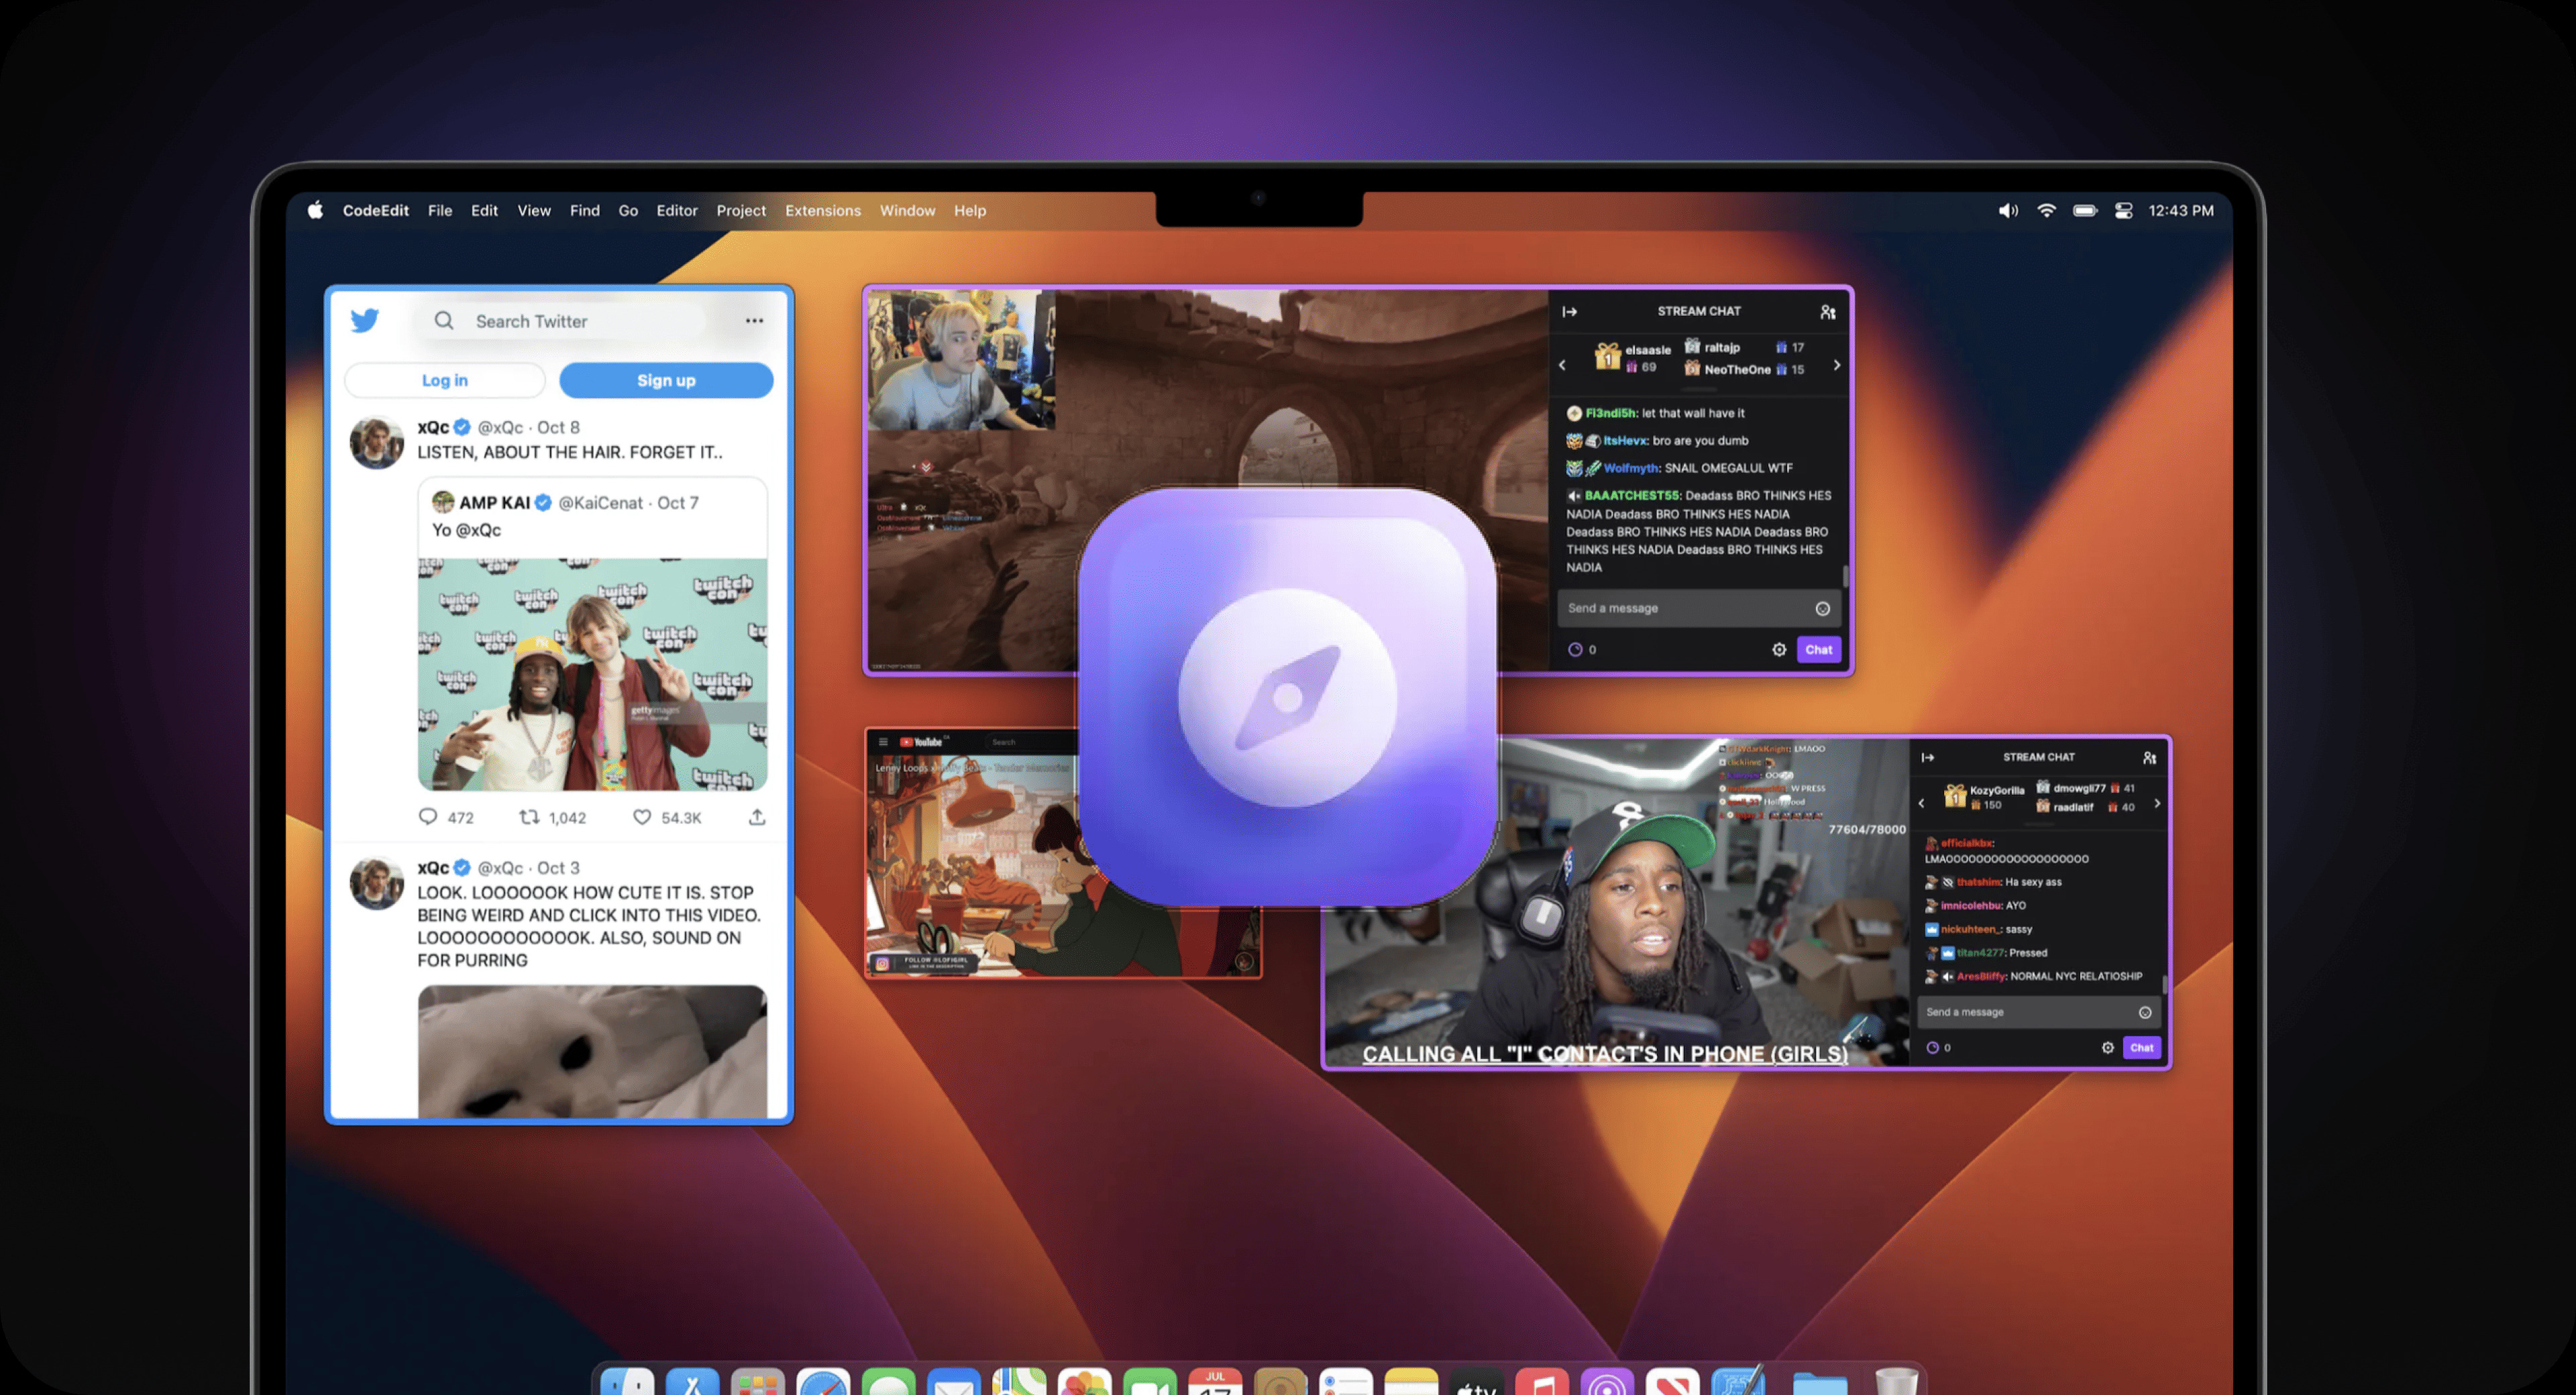Click the Sign up button on Twitter
This screenshot has width=2576, height=1395.
[666, 380]
